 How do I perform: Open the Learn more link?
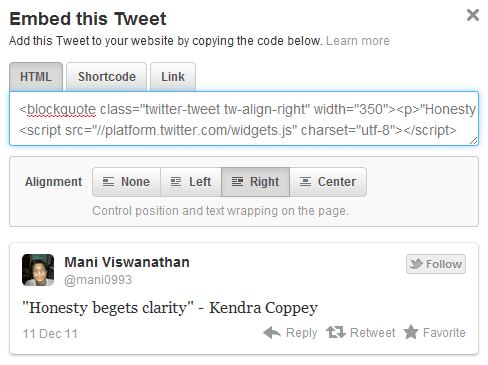pyautogui.click(x=358, y=41)
